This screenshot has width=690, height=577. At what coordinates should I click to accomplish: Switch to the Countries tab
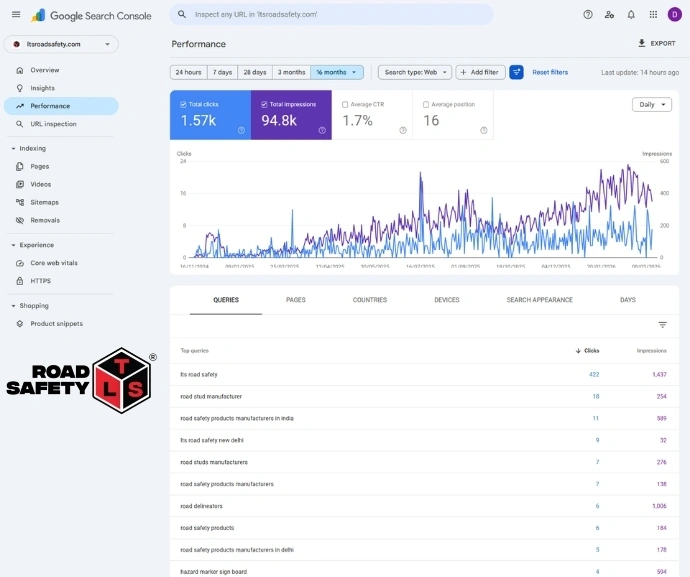click(370, 300)
